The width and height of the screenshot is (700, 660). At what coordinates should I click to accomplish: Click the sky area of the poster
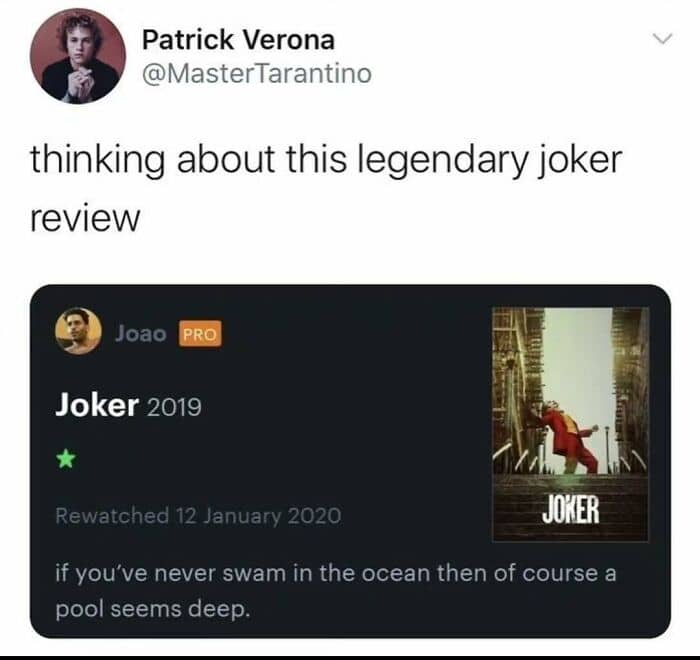click(578, 357)
